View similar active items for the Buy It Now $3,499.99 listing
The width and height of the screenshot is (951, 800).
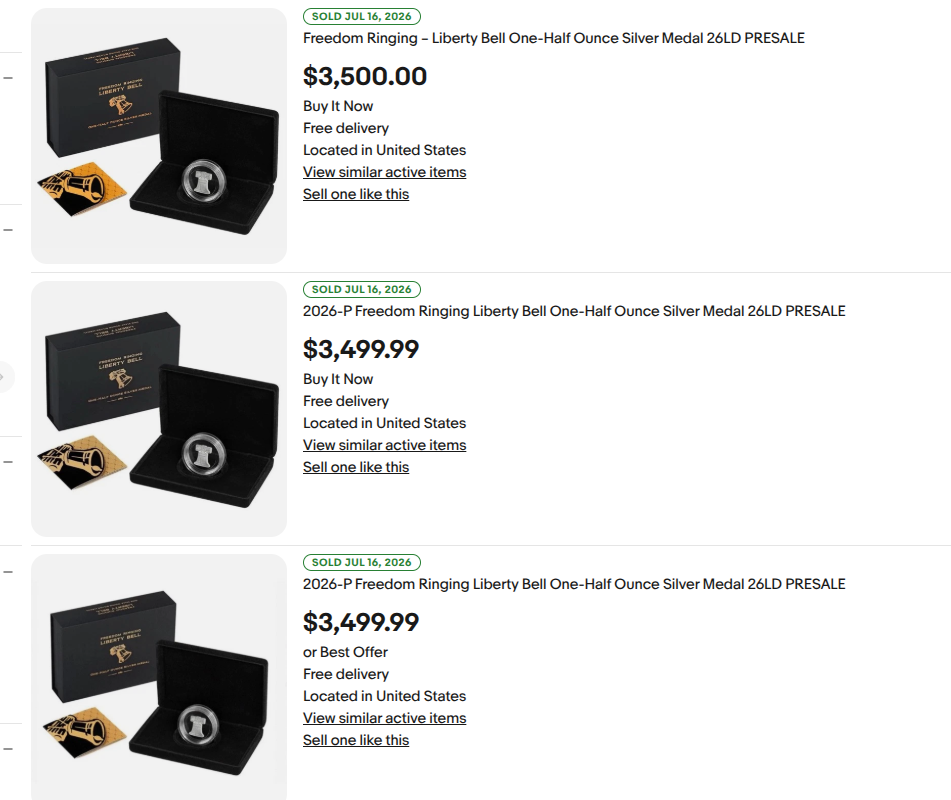tap(385, 445)
